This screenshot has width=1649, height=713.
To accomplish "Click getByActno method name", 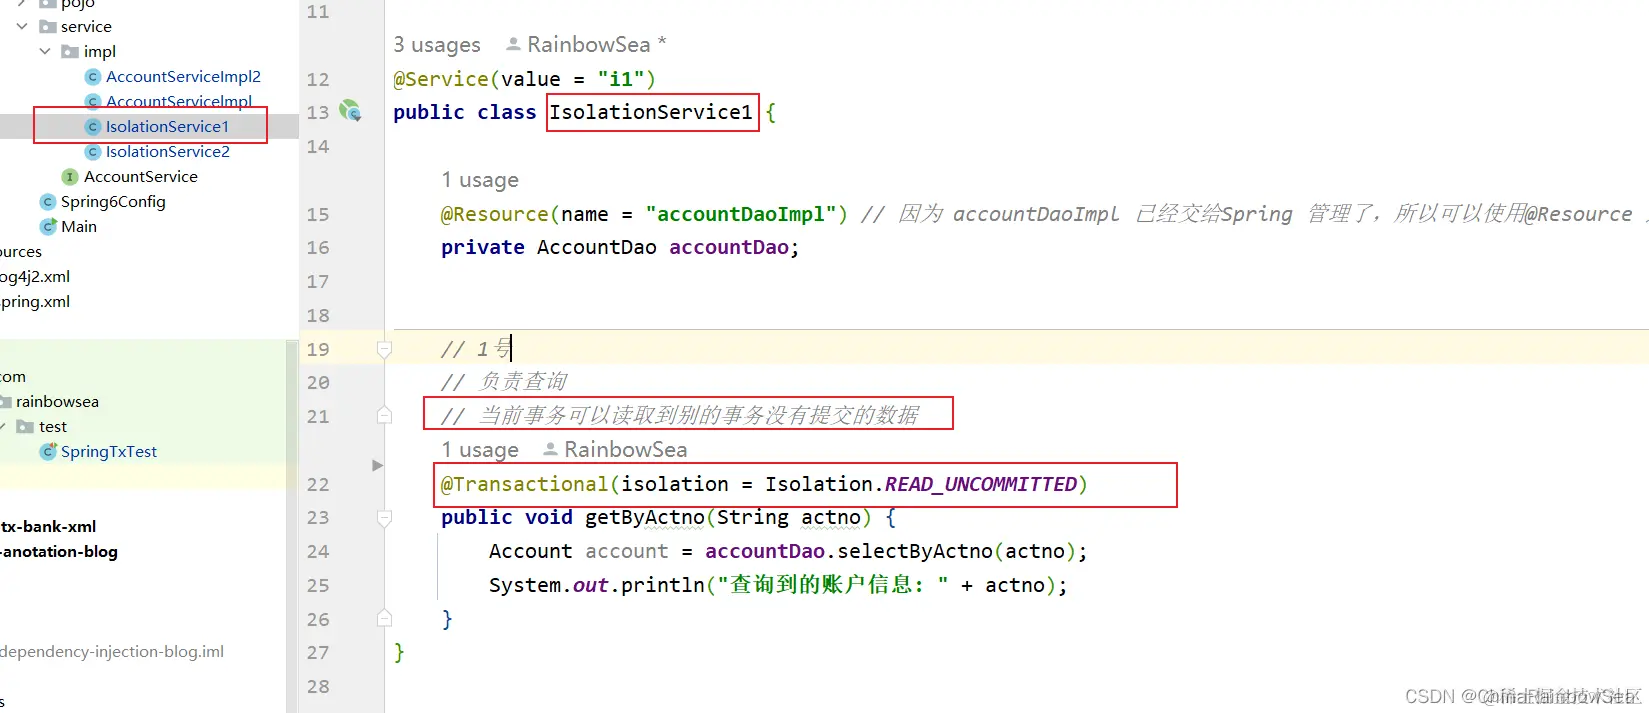I will [x=645, y=517].
